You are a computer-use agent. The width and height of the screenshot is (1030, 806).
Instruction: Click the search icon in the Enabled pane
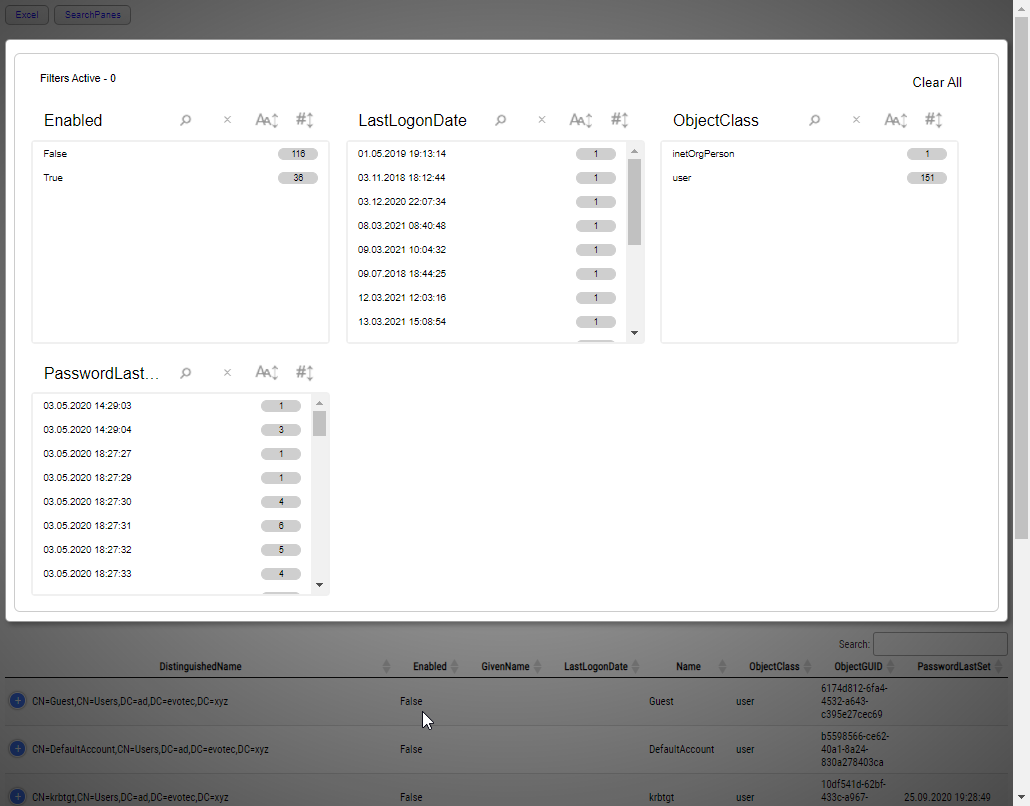click(186, 119)
